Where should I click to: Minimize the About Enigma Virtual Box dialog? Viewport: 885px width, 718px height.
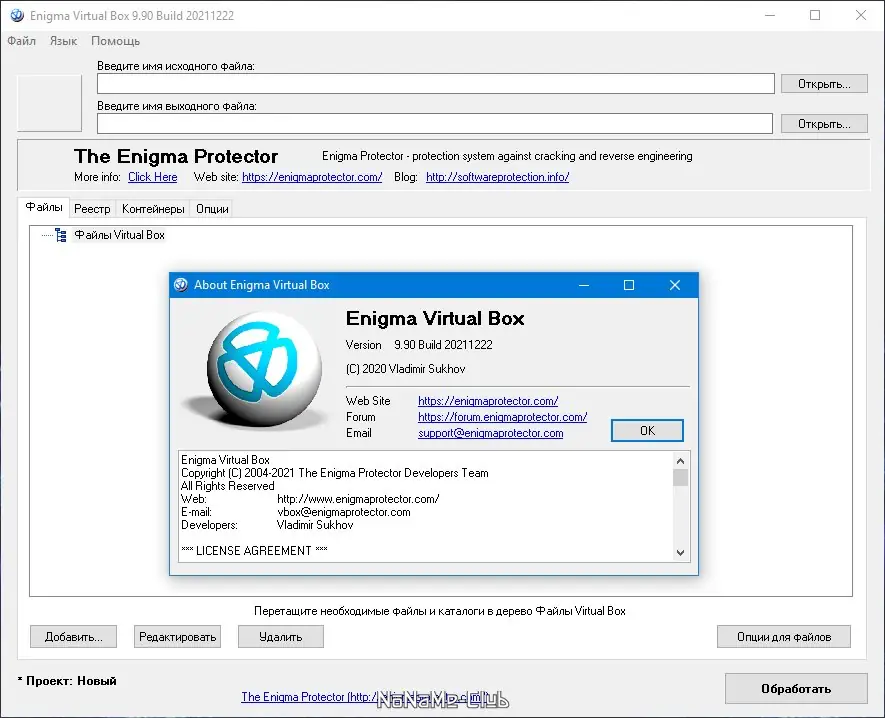(584, 285)
